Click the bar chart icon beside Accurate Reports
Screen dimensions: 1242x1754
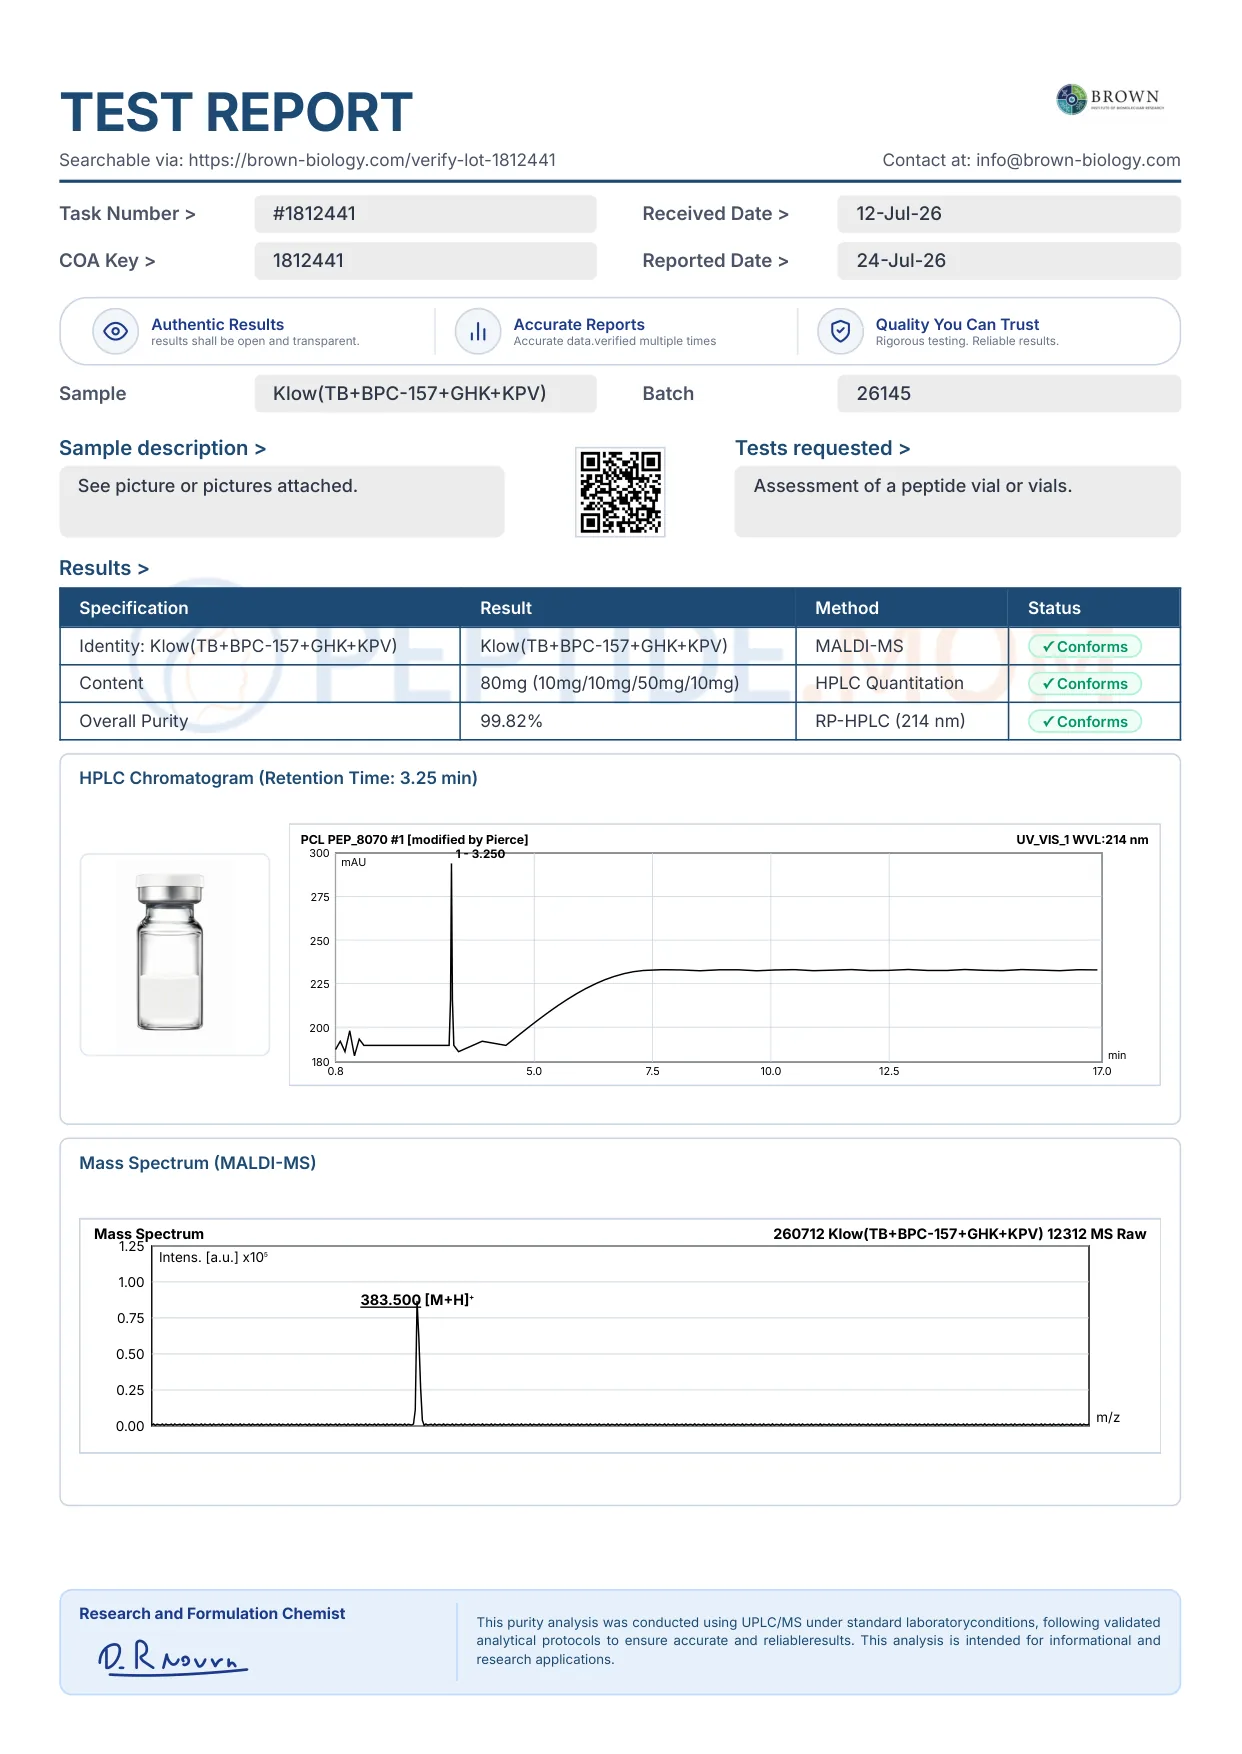point(478,331)
